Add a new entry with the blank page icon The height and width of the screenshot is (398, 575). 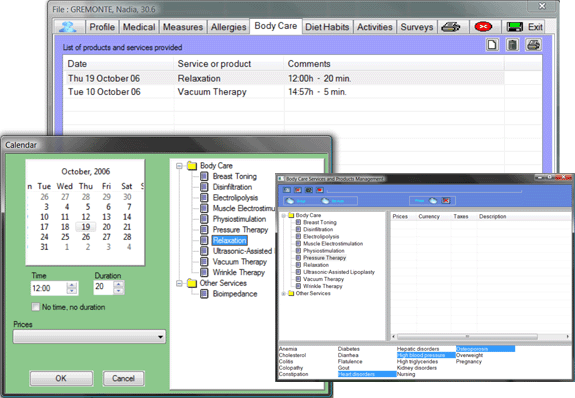coord(492,45)
